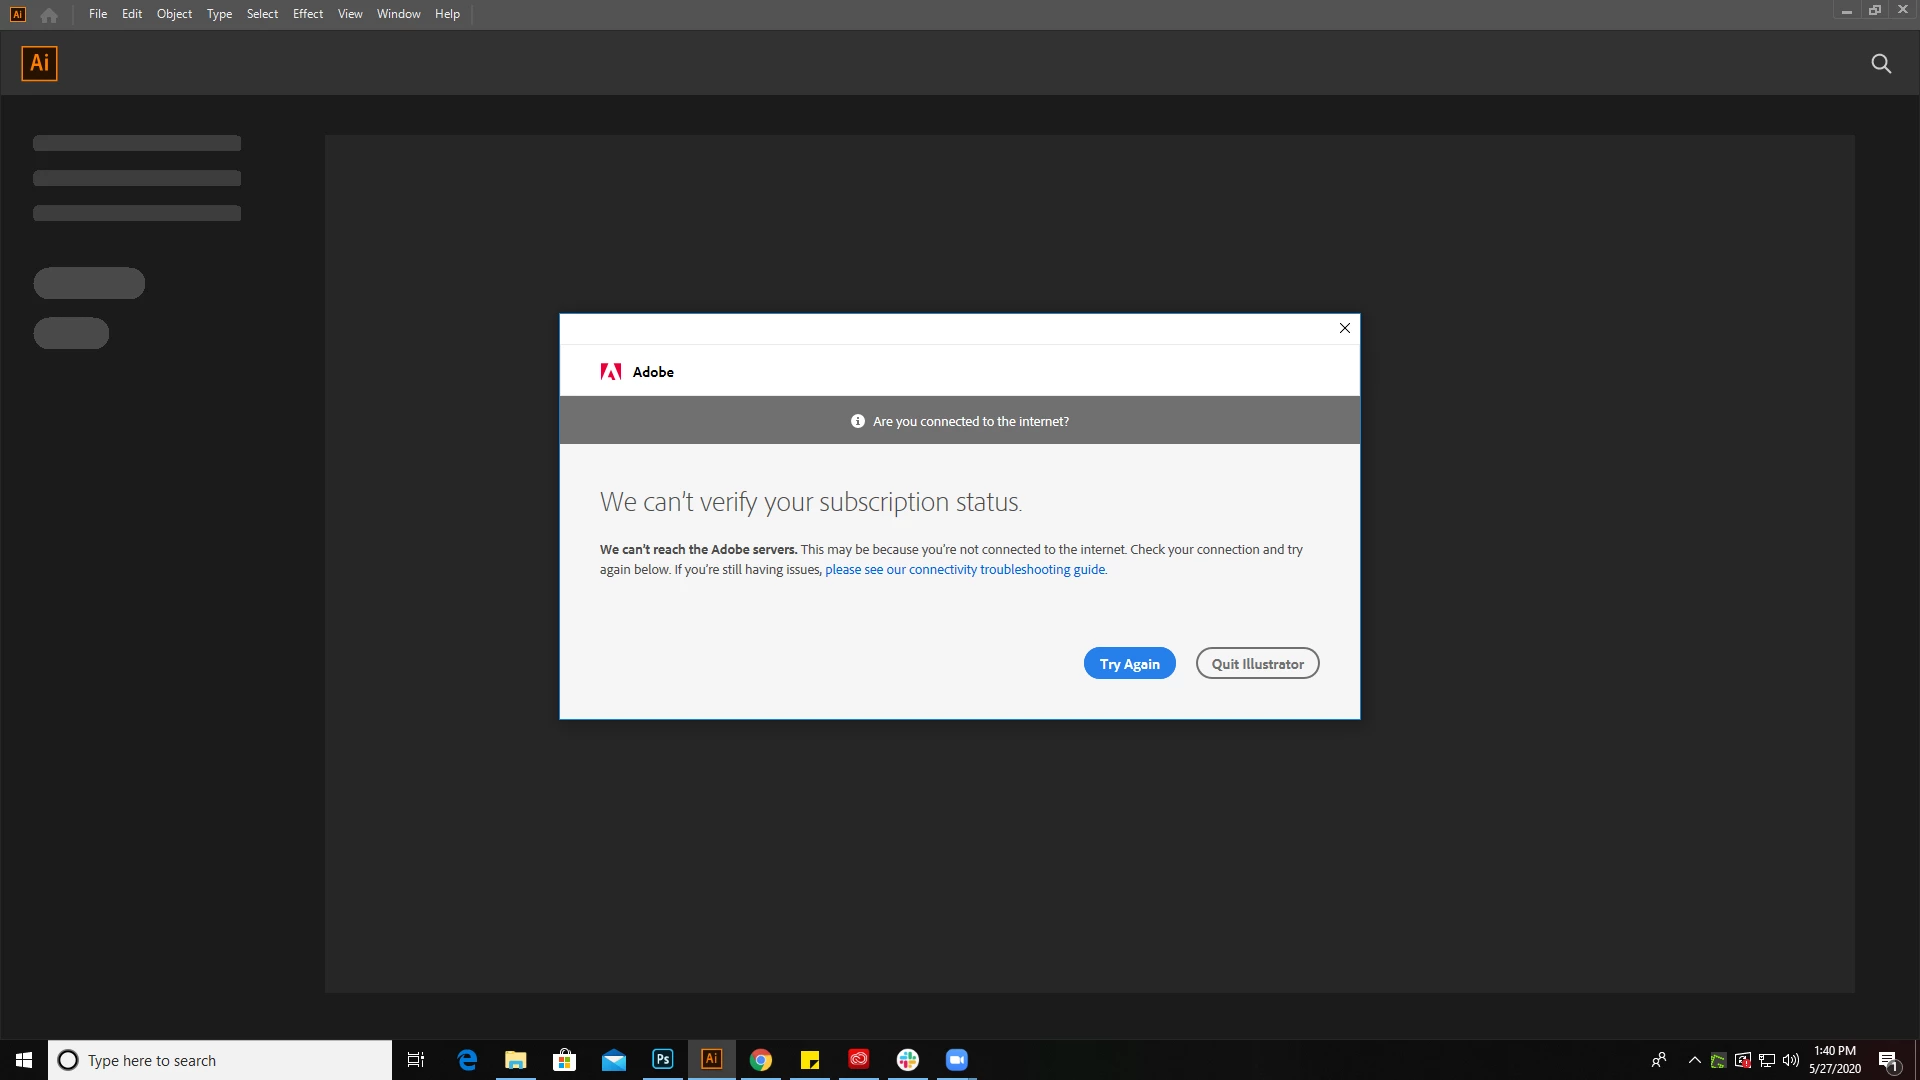The image size is (1920, 1080).
Task: Open the Window menu
Action: point(398,14)
